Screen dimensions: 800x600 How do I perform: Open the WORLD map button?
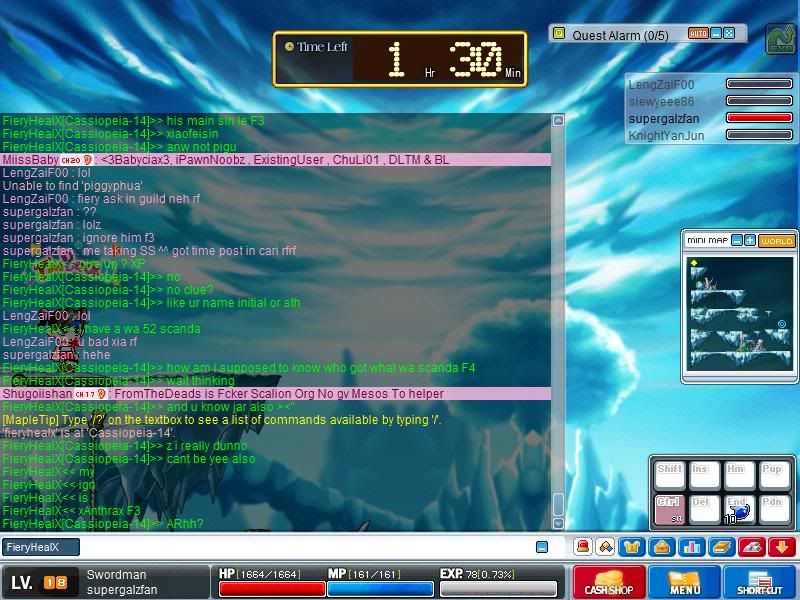776,241
